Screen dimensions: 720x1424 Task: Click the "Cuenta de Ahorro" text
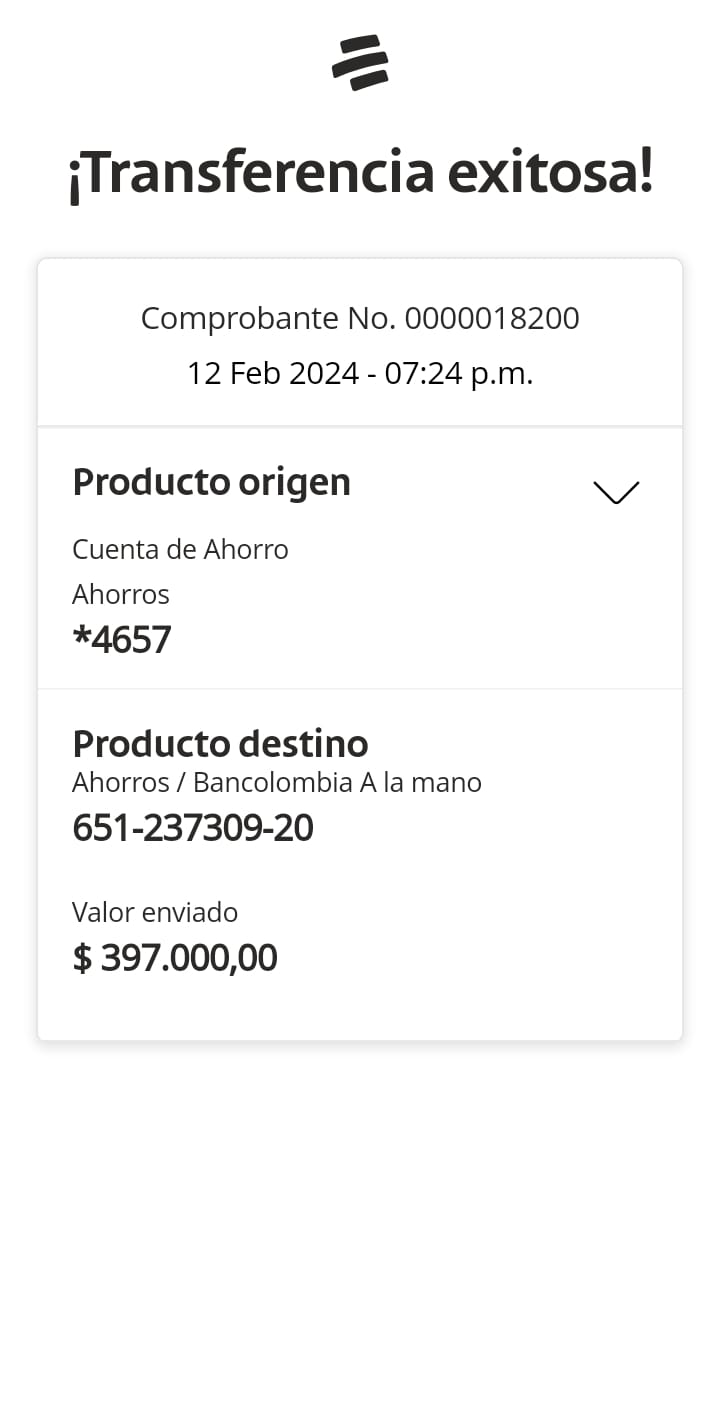click(x=180, y=550)
